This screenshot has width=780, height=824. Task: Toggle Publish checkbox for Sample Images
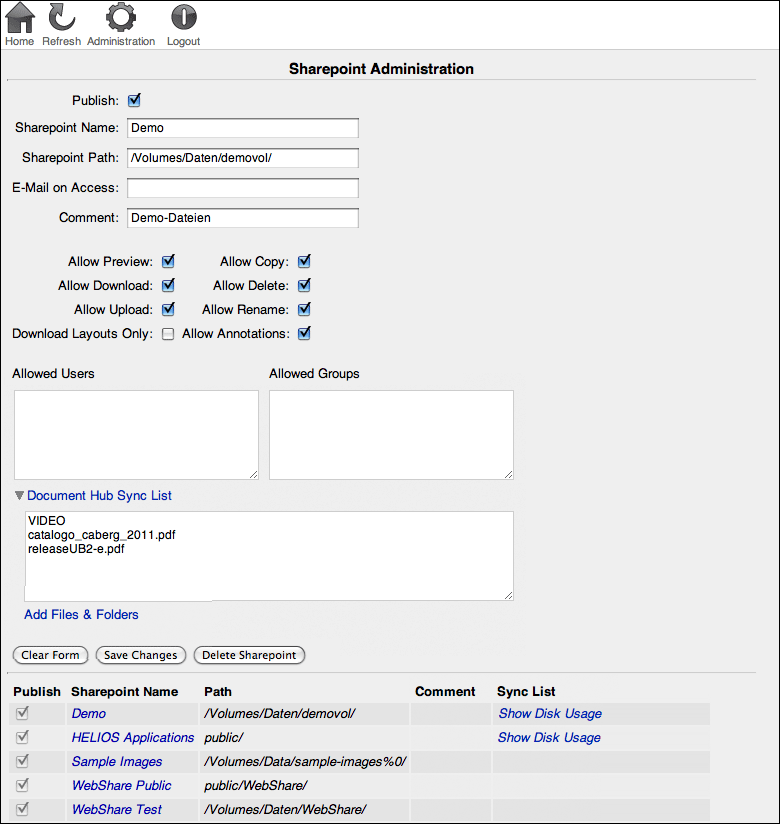point(22,761)
